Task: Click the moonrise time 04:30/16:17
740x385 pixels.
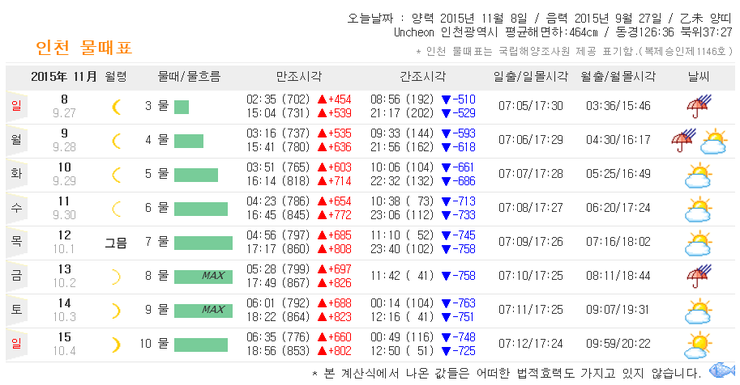Action: [x=618, y=140]
